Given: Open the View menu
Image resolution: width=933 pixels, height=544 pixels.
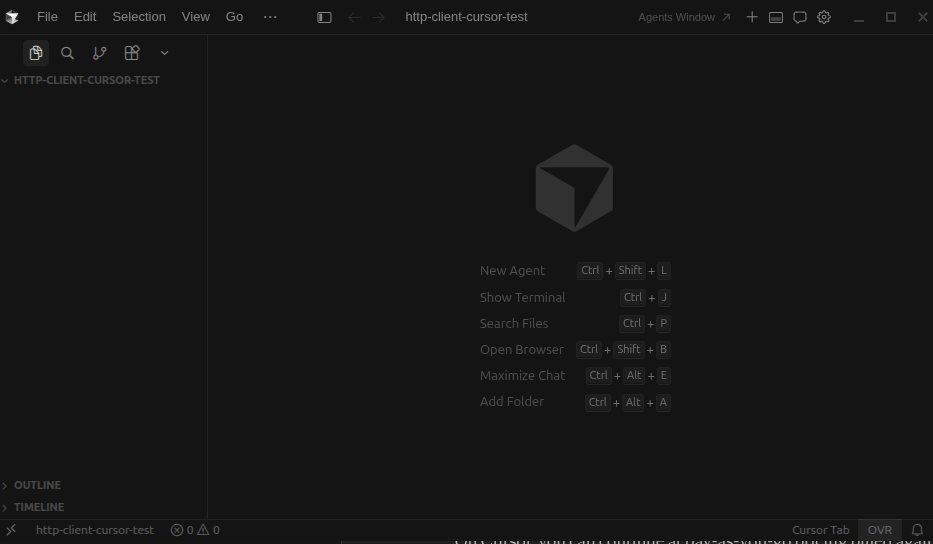Looking at the screenshot, I should [x=196, y=17].
